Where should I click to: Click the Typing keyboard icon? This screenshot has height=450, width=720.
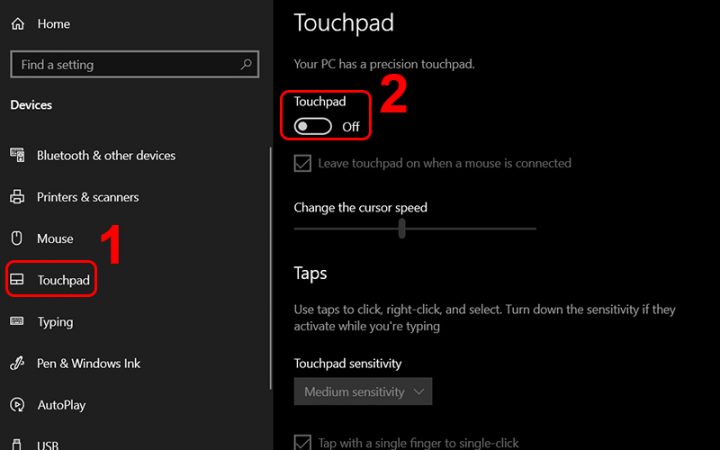coord(17,322)
